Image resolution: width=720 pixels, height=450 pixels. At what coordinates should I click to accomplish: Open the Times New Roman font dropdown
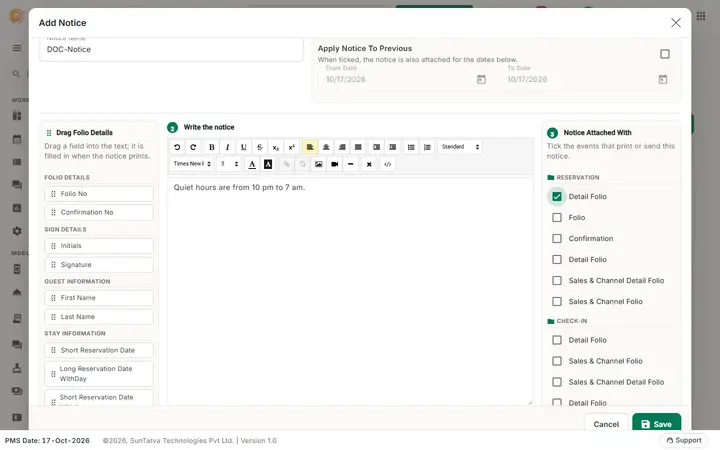(x=192, y=164)
